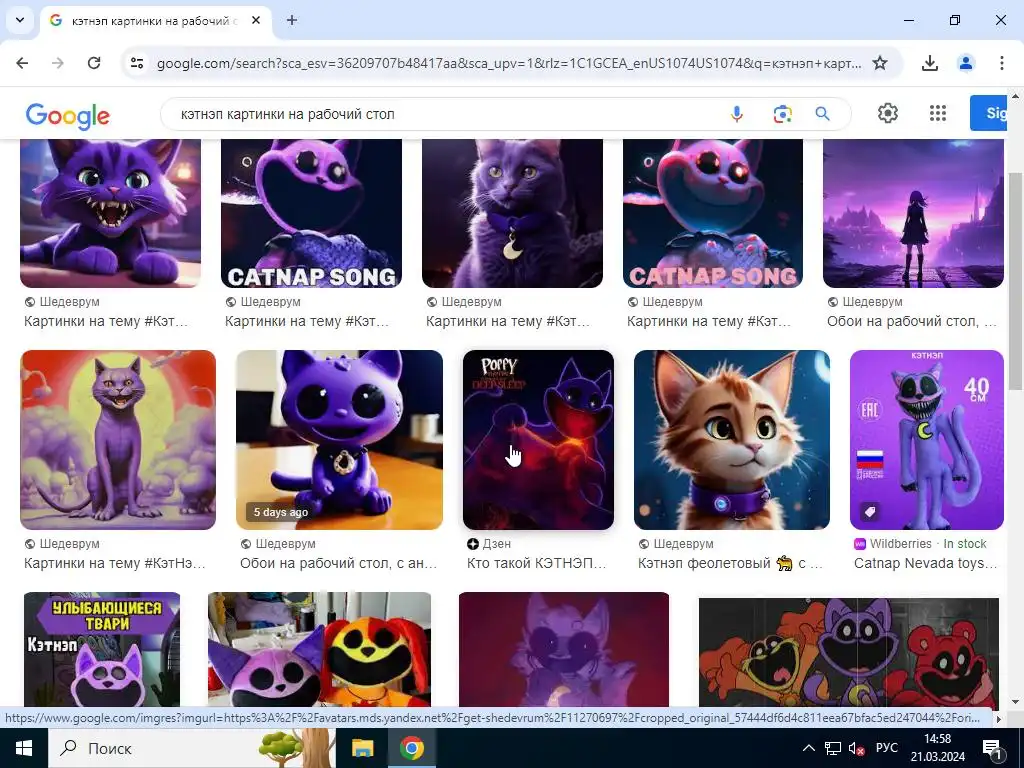Open link Картинки на тему #КэтНэ…
Screen dimensions: 1024x768
[115, 563]
